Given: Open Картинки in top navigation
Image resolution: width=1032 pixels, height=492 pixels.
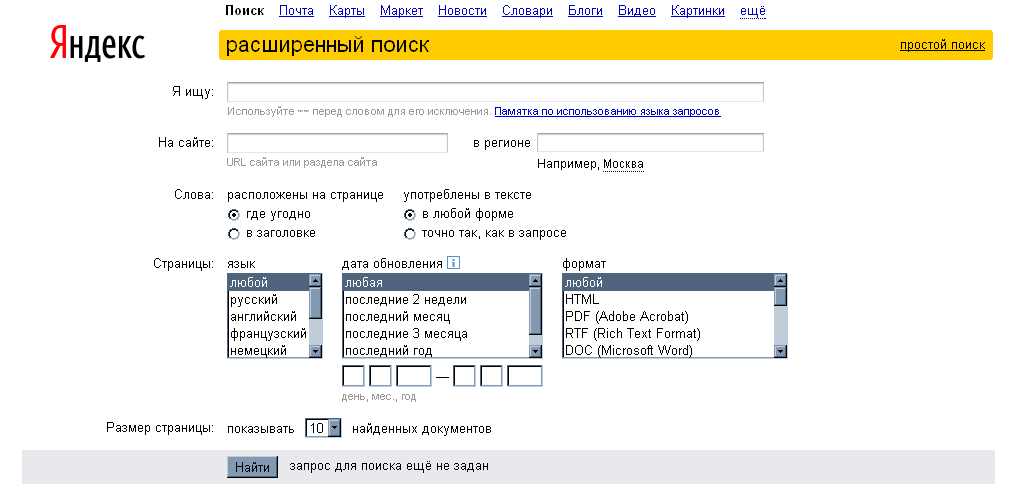Looking at the screenshot, I should [698, 11].
